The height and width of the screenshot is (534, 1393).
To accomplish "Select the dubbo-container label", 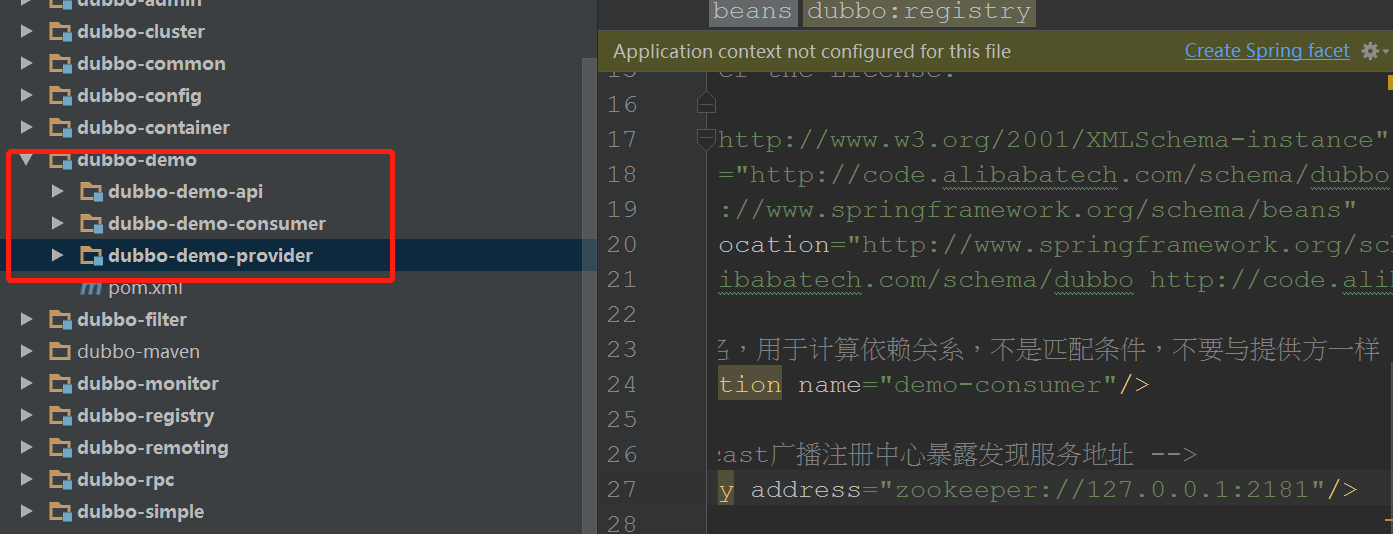I will [x=153, y=128].
